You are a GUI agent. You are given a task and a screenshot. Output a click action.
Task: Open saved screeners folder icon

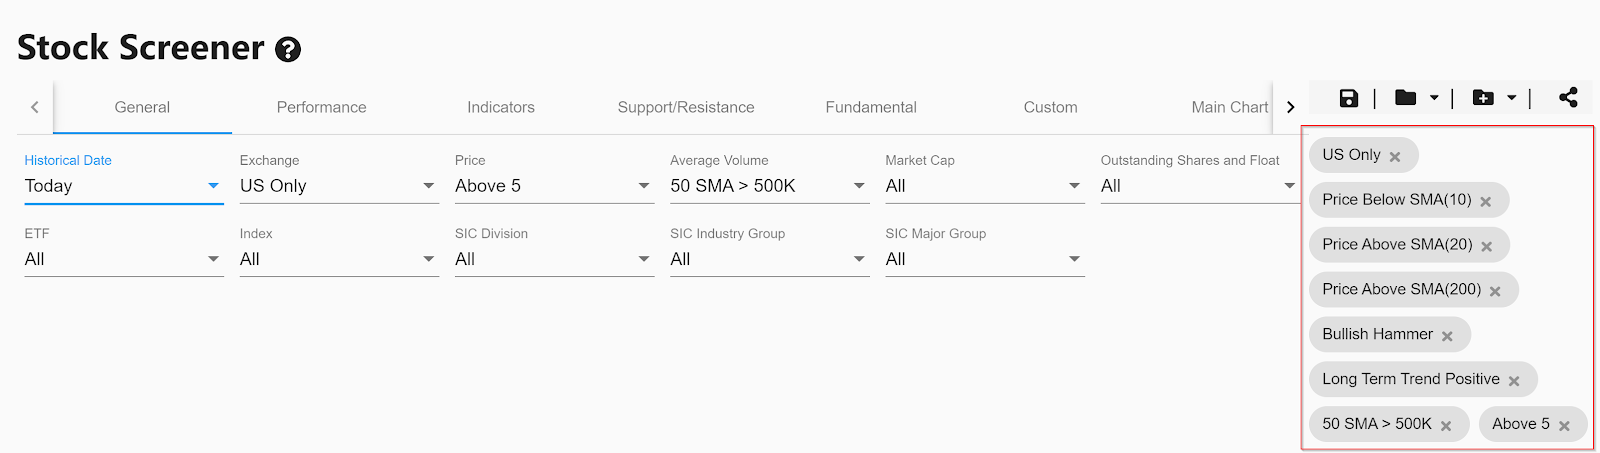point(1406,98)
